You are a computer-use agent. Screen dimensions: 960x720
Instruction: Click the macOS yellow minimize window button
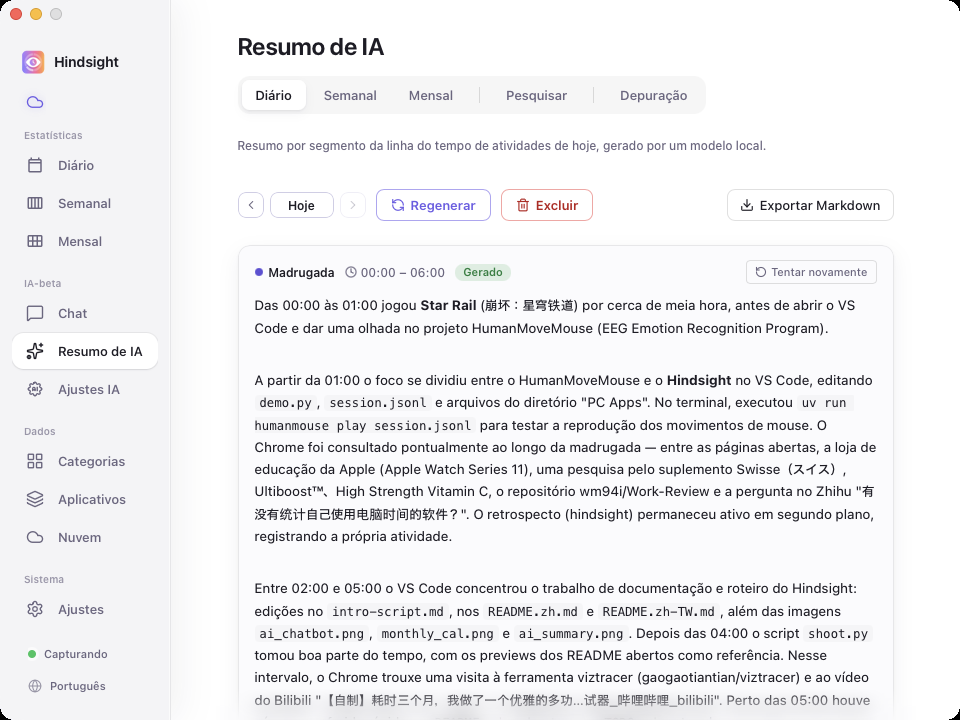point(36,14)
